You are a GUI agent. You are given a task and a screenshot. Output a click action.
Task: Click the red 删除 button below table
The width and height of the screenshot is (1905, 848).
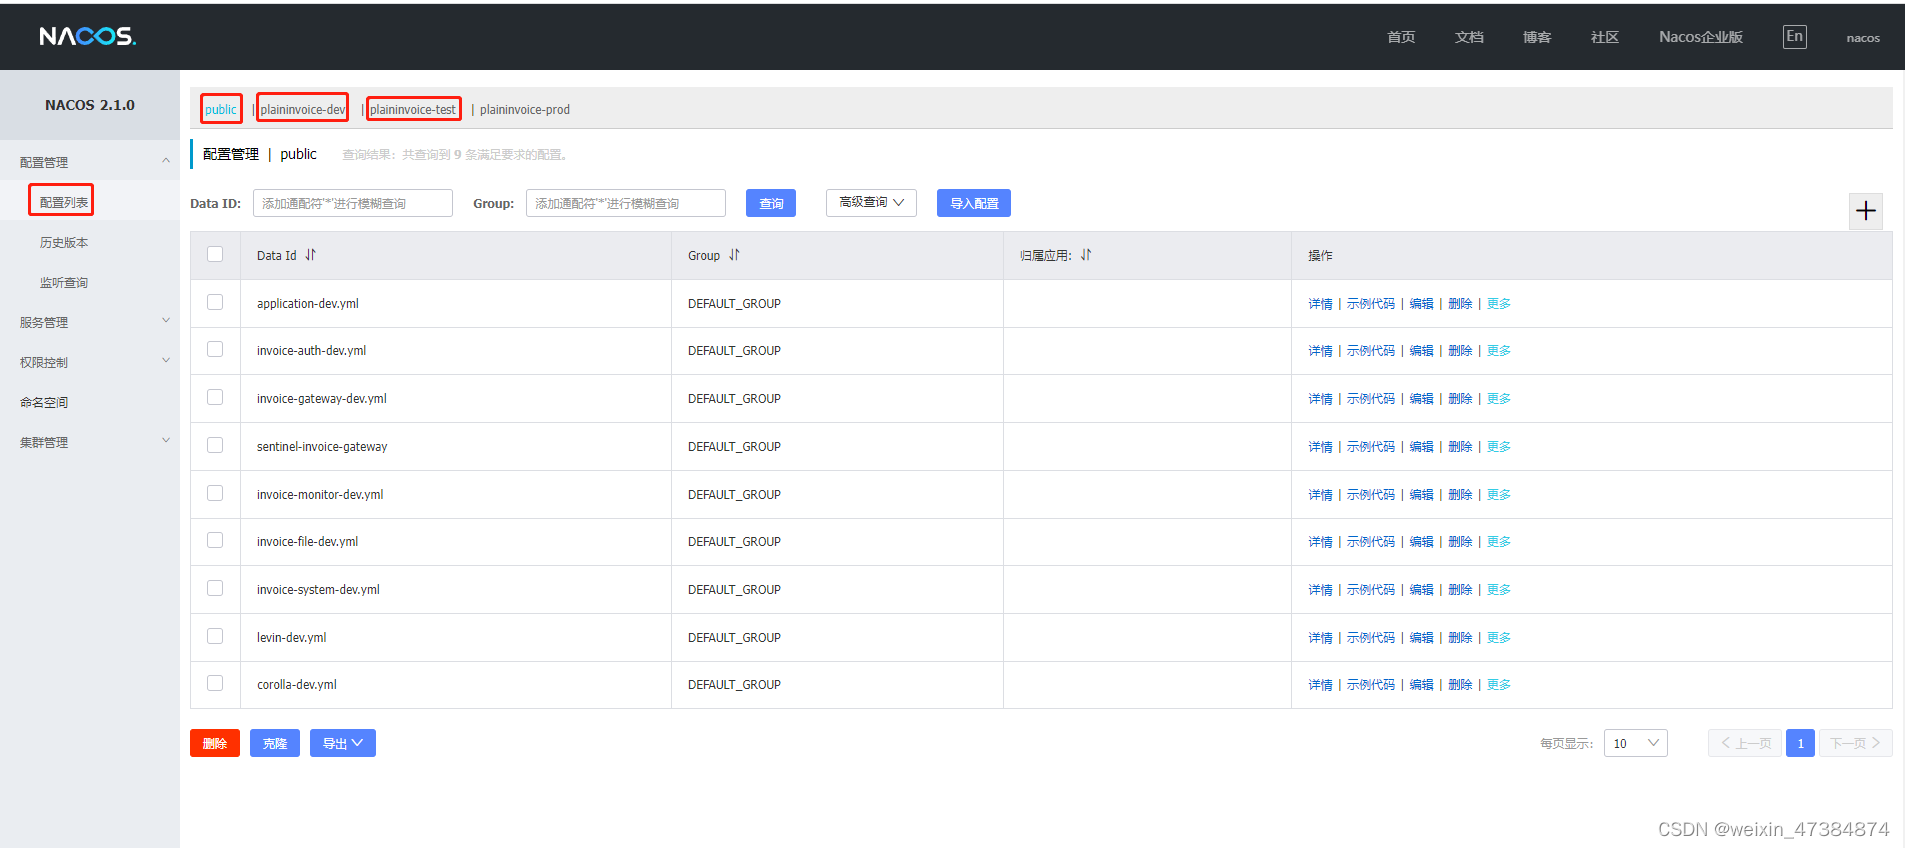click(215, 743)
